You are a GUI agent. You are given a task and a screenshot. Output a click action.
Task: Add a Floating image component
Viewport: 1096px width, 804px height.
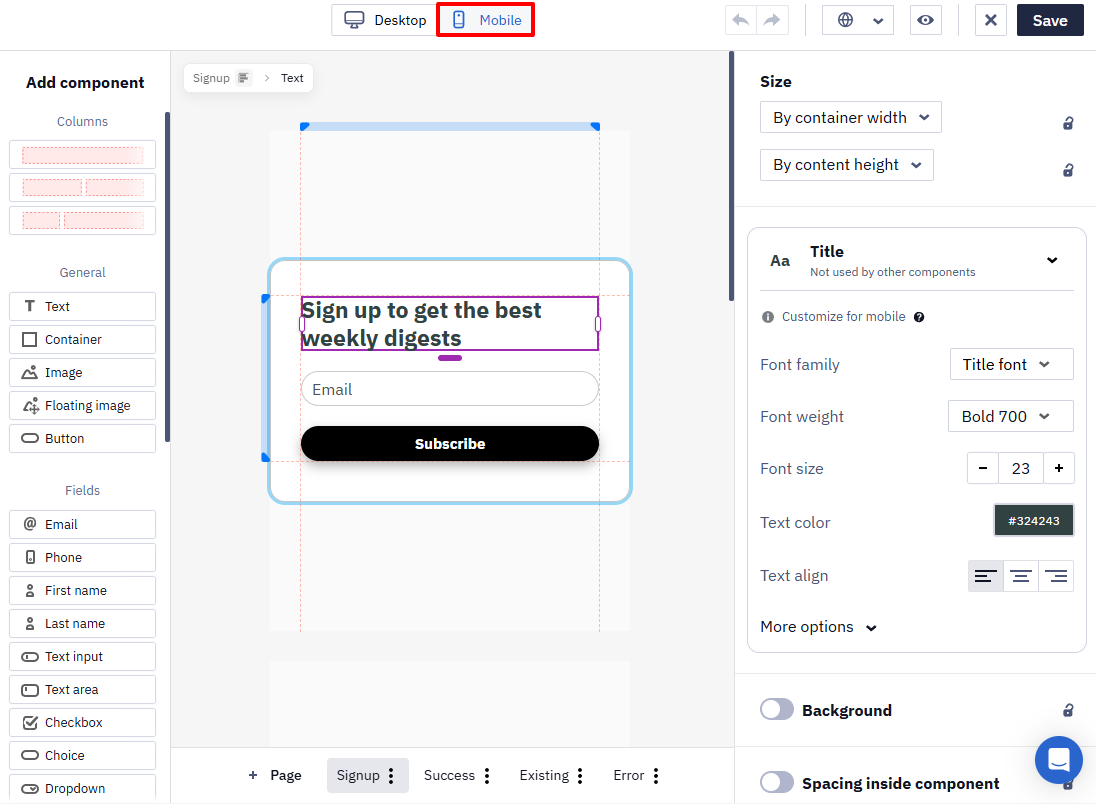(x=82, y=405)
